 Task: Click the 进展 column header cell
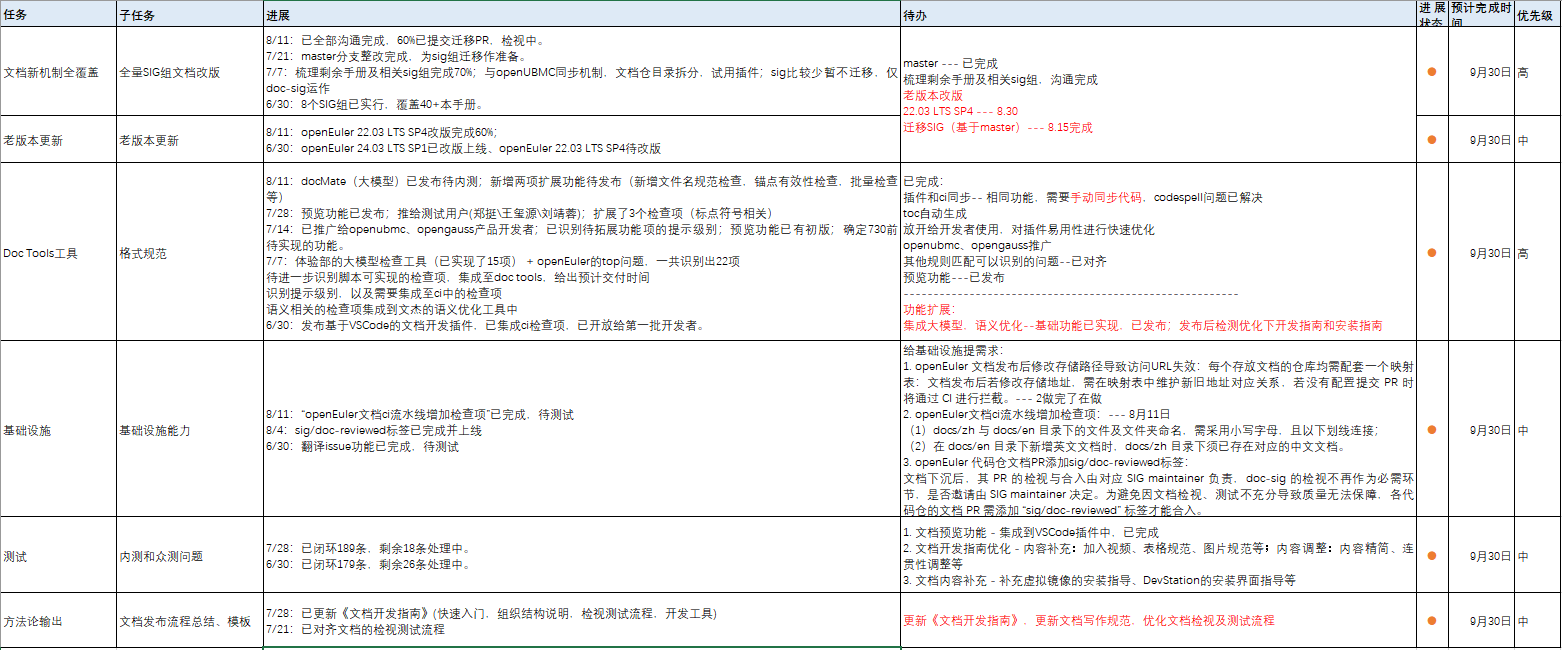coord(580,13)
